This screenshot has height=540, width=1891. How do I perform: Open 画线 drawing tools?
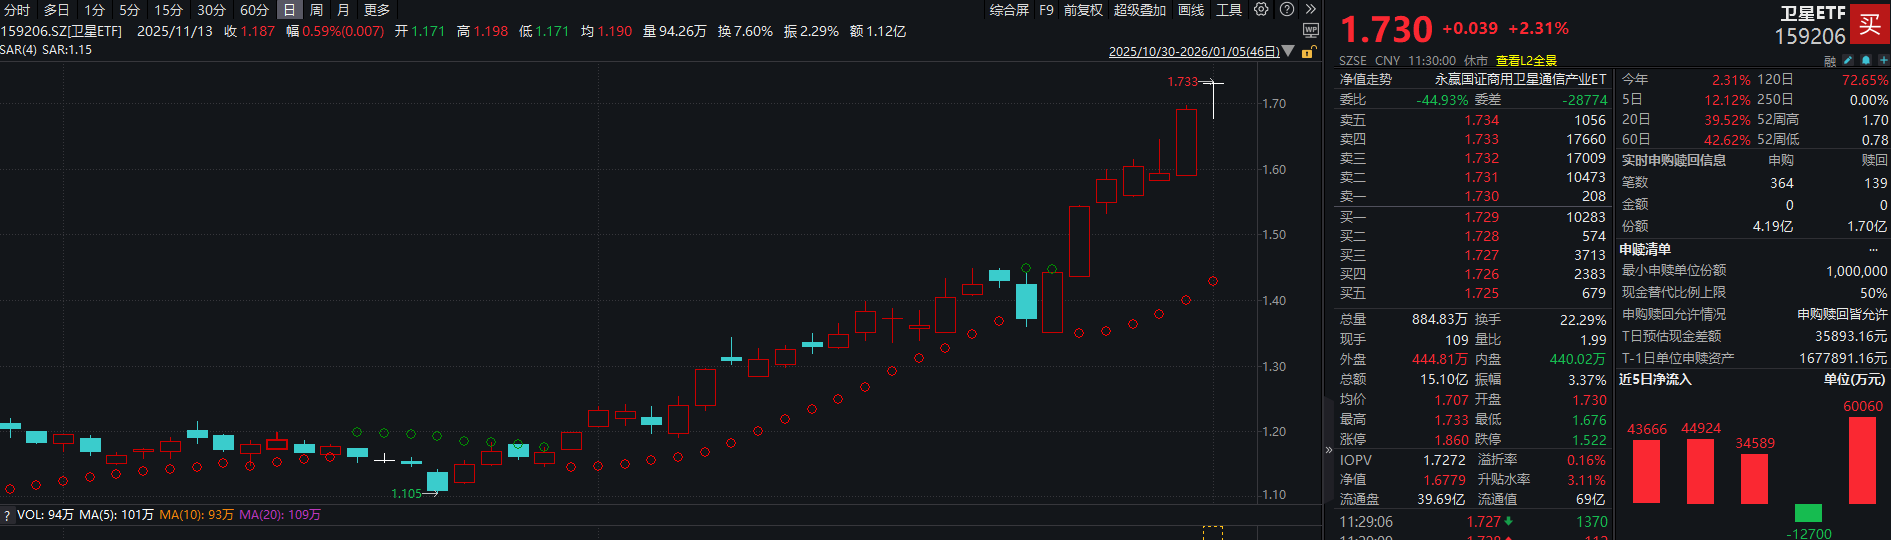[x=1191, y=10]
